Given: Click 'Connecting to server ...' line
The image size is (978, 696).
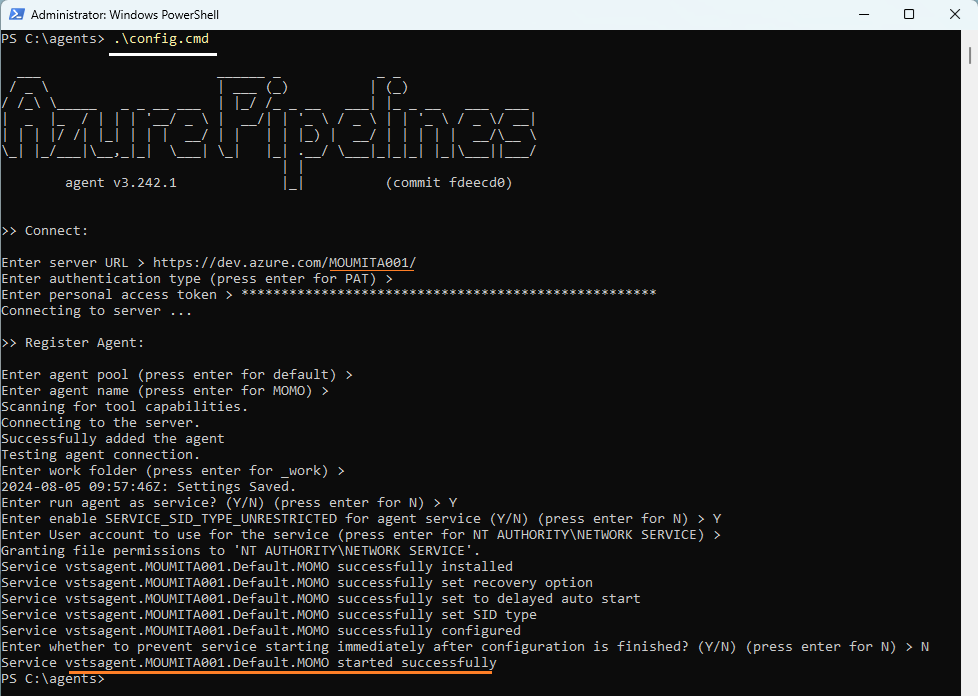Looking at the screenshot, I should click(96, 311).
